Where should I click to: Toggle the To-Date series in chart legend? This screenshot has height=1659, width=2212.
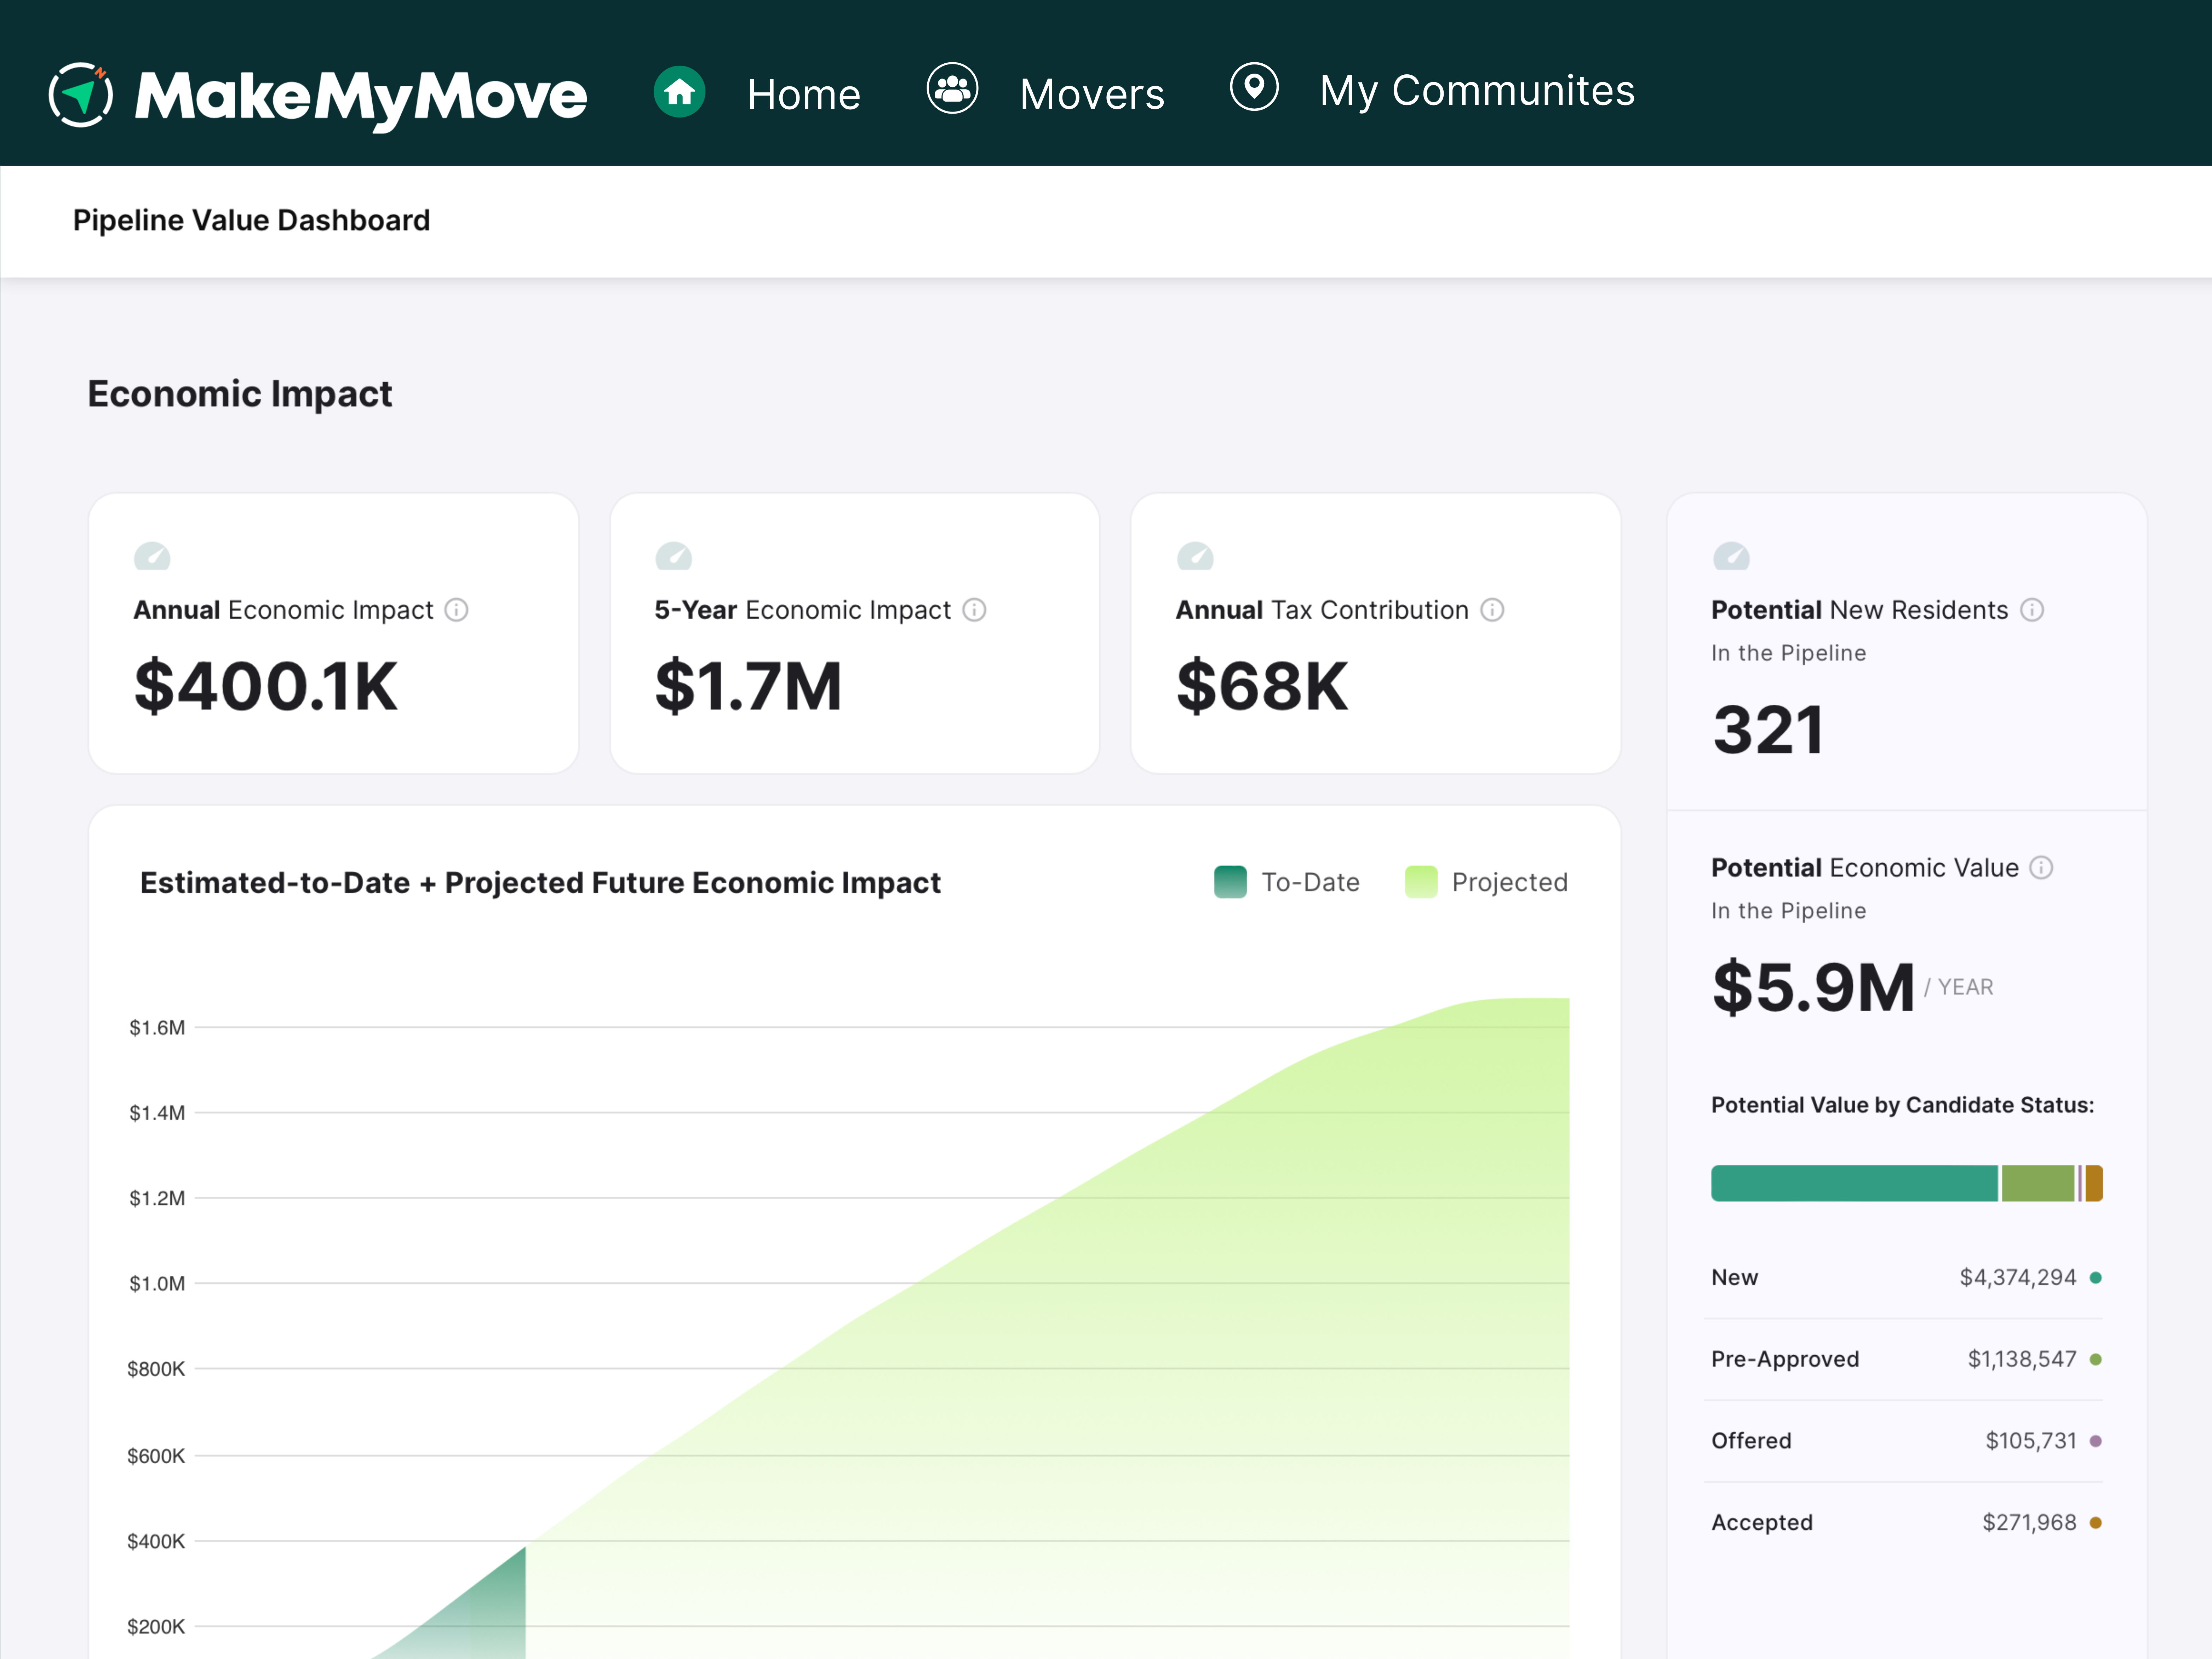coord(1286,882)
